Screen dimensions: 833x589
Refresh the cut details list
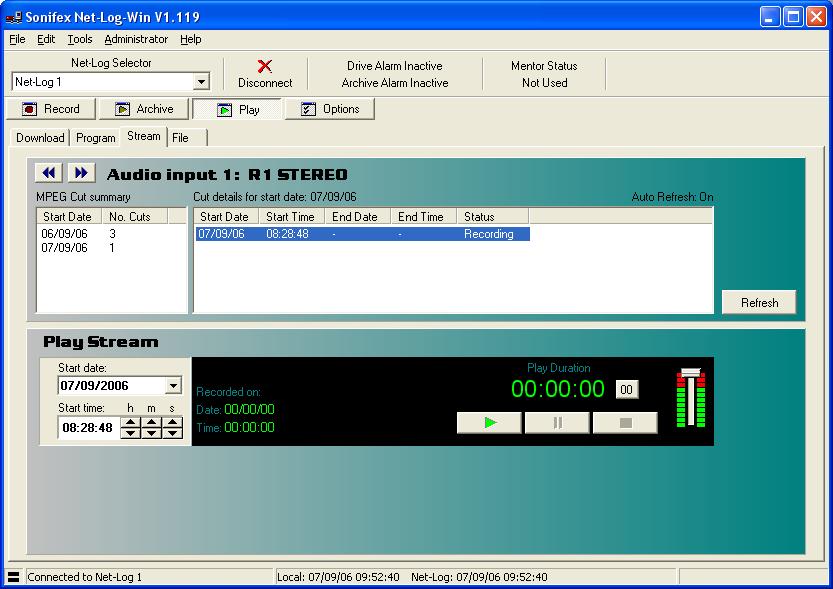[759, 302]
